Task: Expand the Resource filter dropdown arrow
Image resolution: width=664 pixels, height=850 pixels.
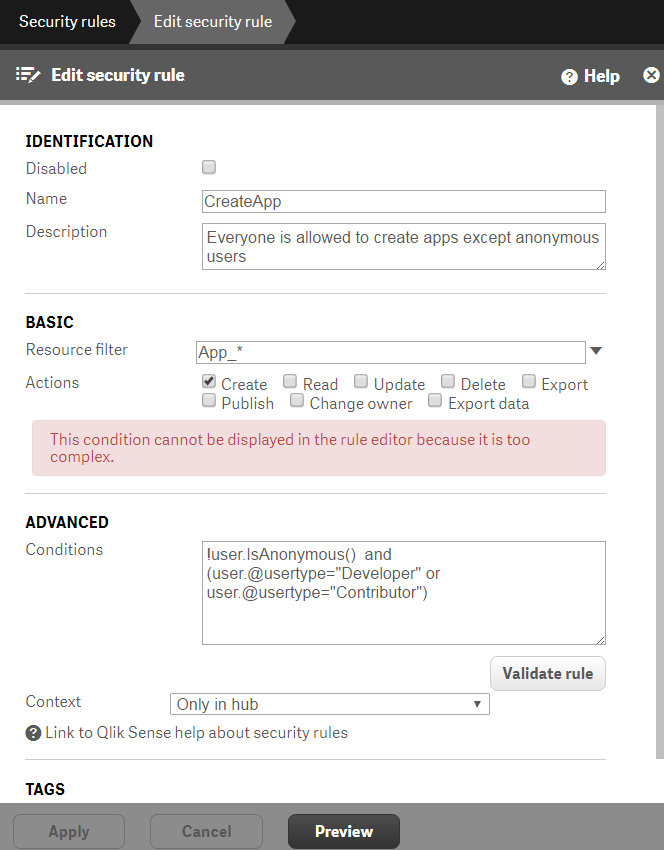Action: (596, 351)
